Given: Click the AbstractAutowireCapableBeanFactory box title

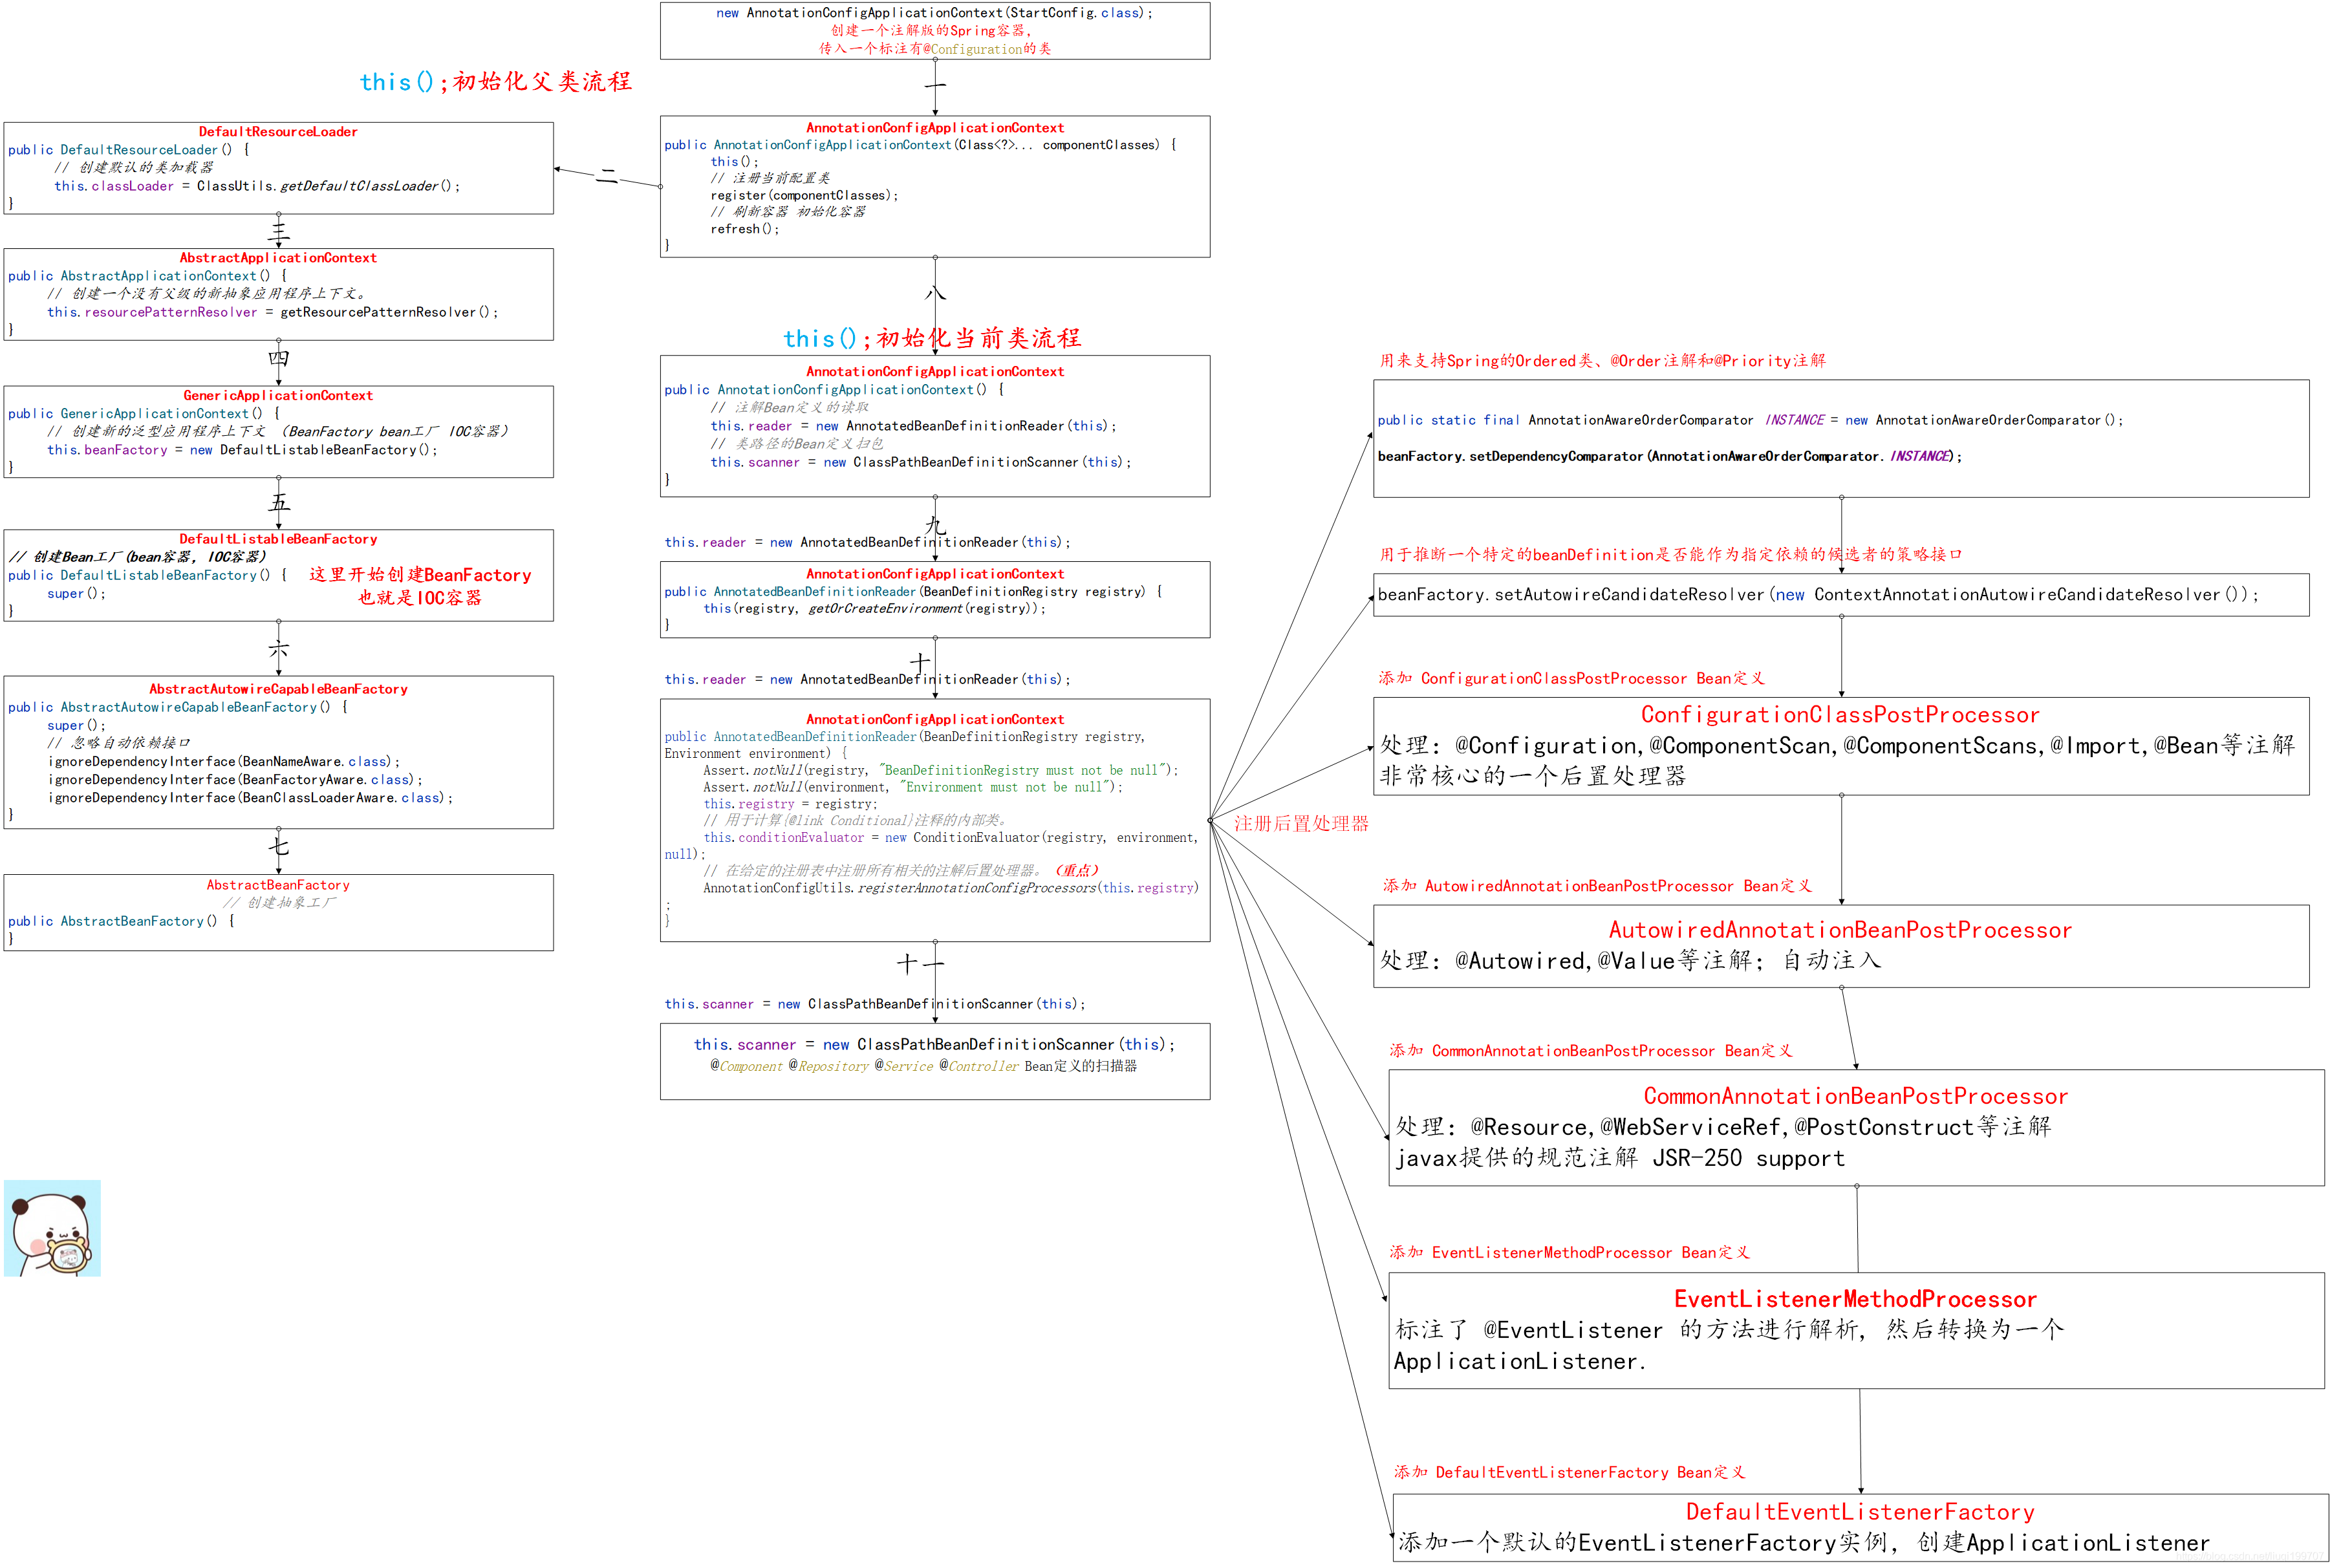Looking at the screenshot, I should pos(278,689).
